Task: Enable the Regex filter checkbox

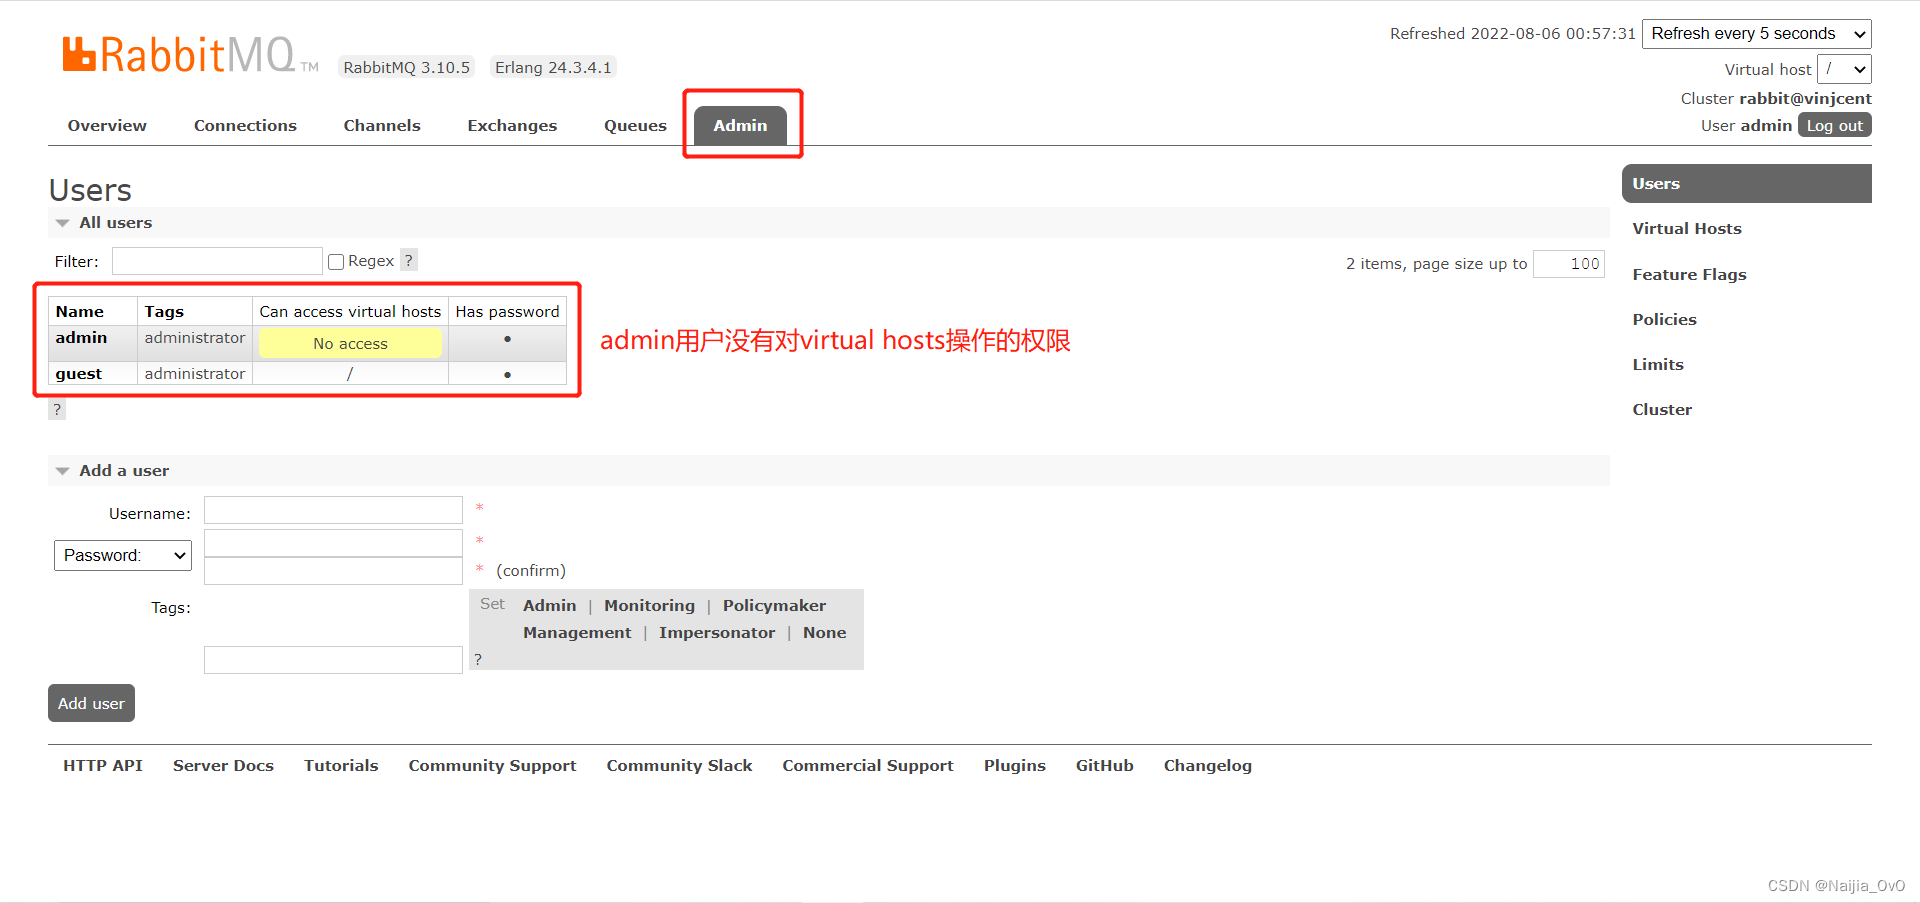Action: 336,262
